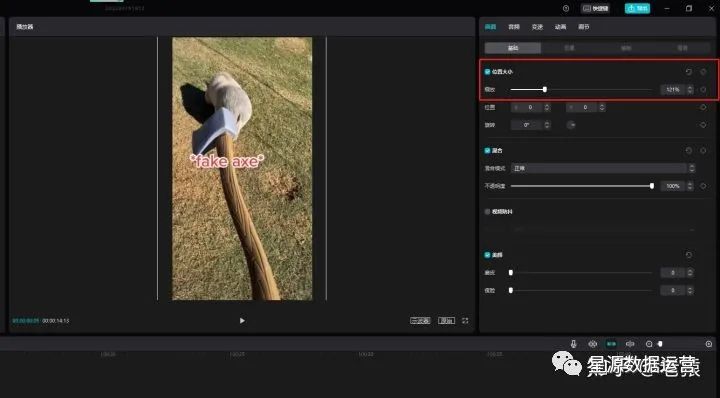Enter full-screen preview in the player
Screen dimensions: 720x398
(x=465, y=320)
